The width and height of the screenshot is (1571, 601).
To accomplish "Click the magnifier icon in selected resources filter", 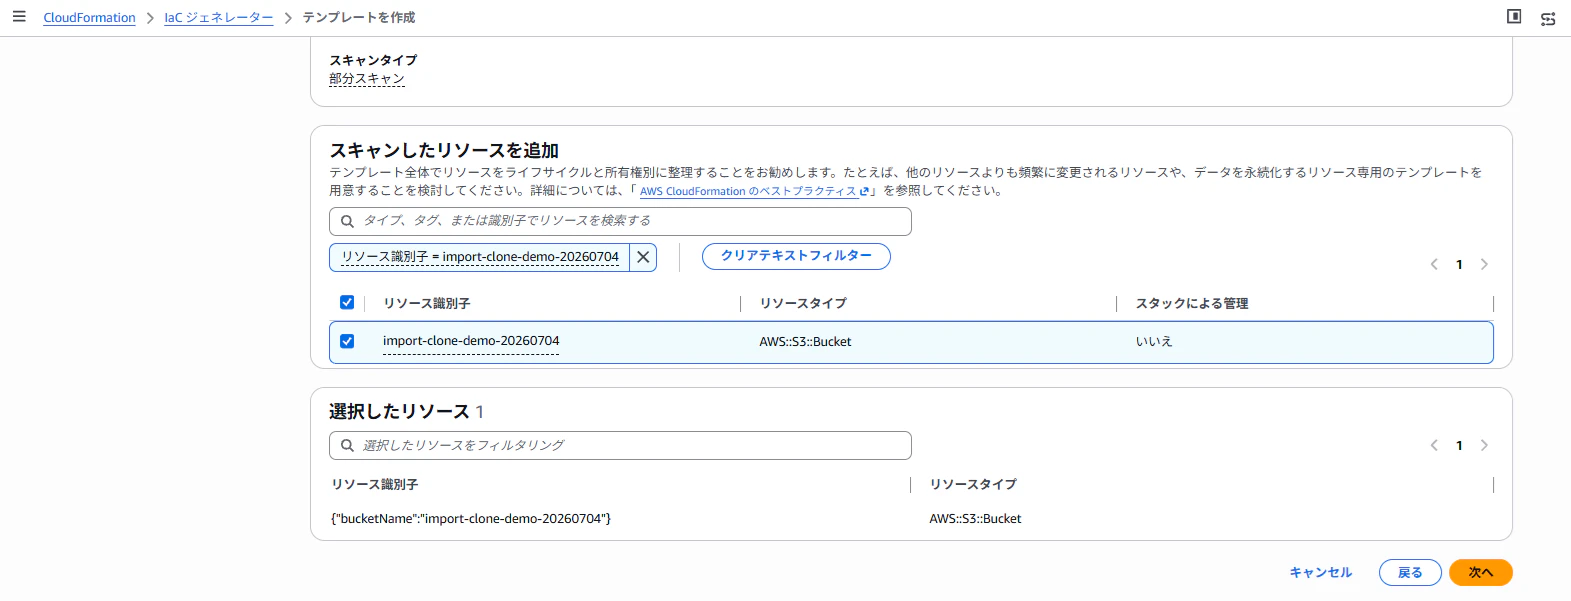I will click(347, 445).
